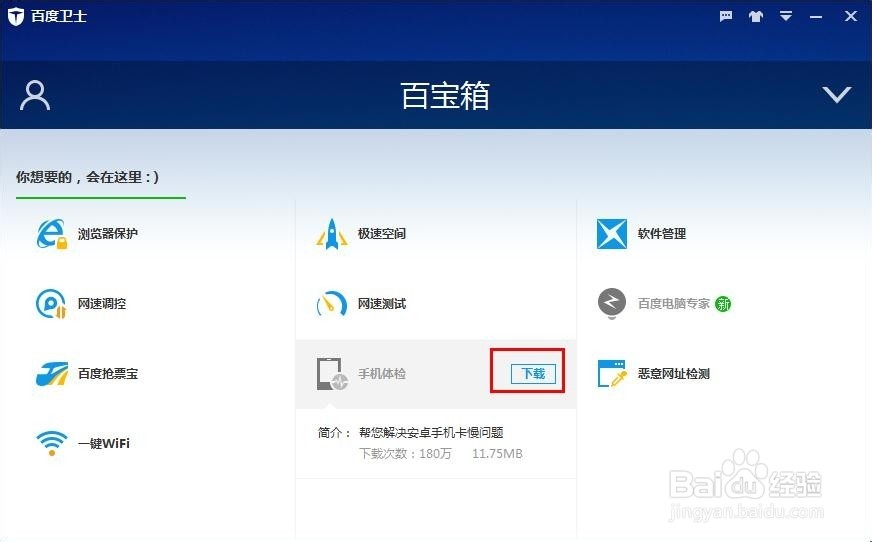Open the 网速测试 speedometer icon
Screen dimensions: 872x542
[332, 304]
